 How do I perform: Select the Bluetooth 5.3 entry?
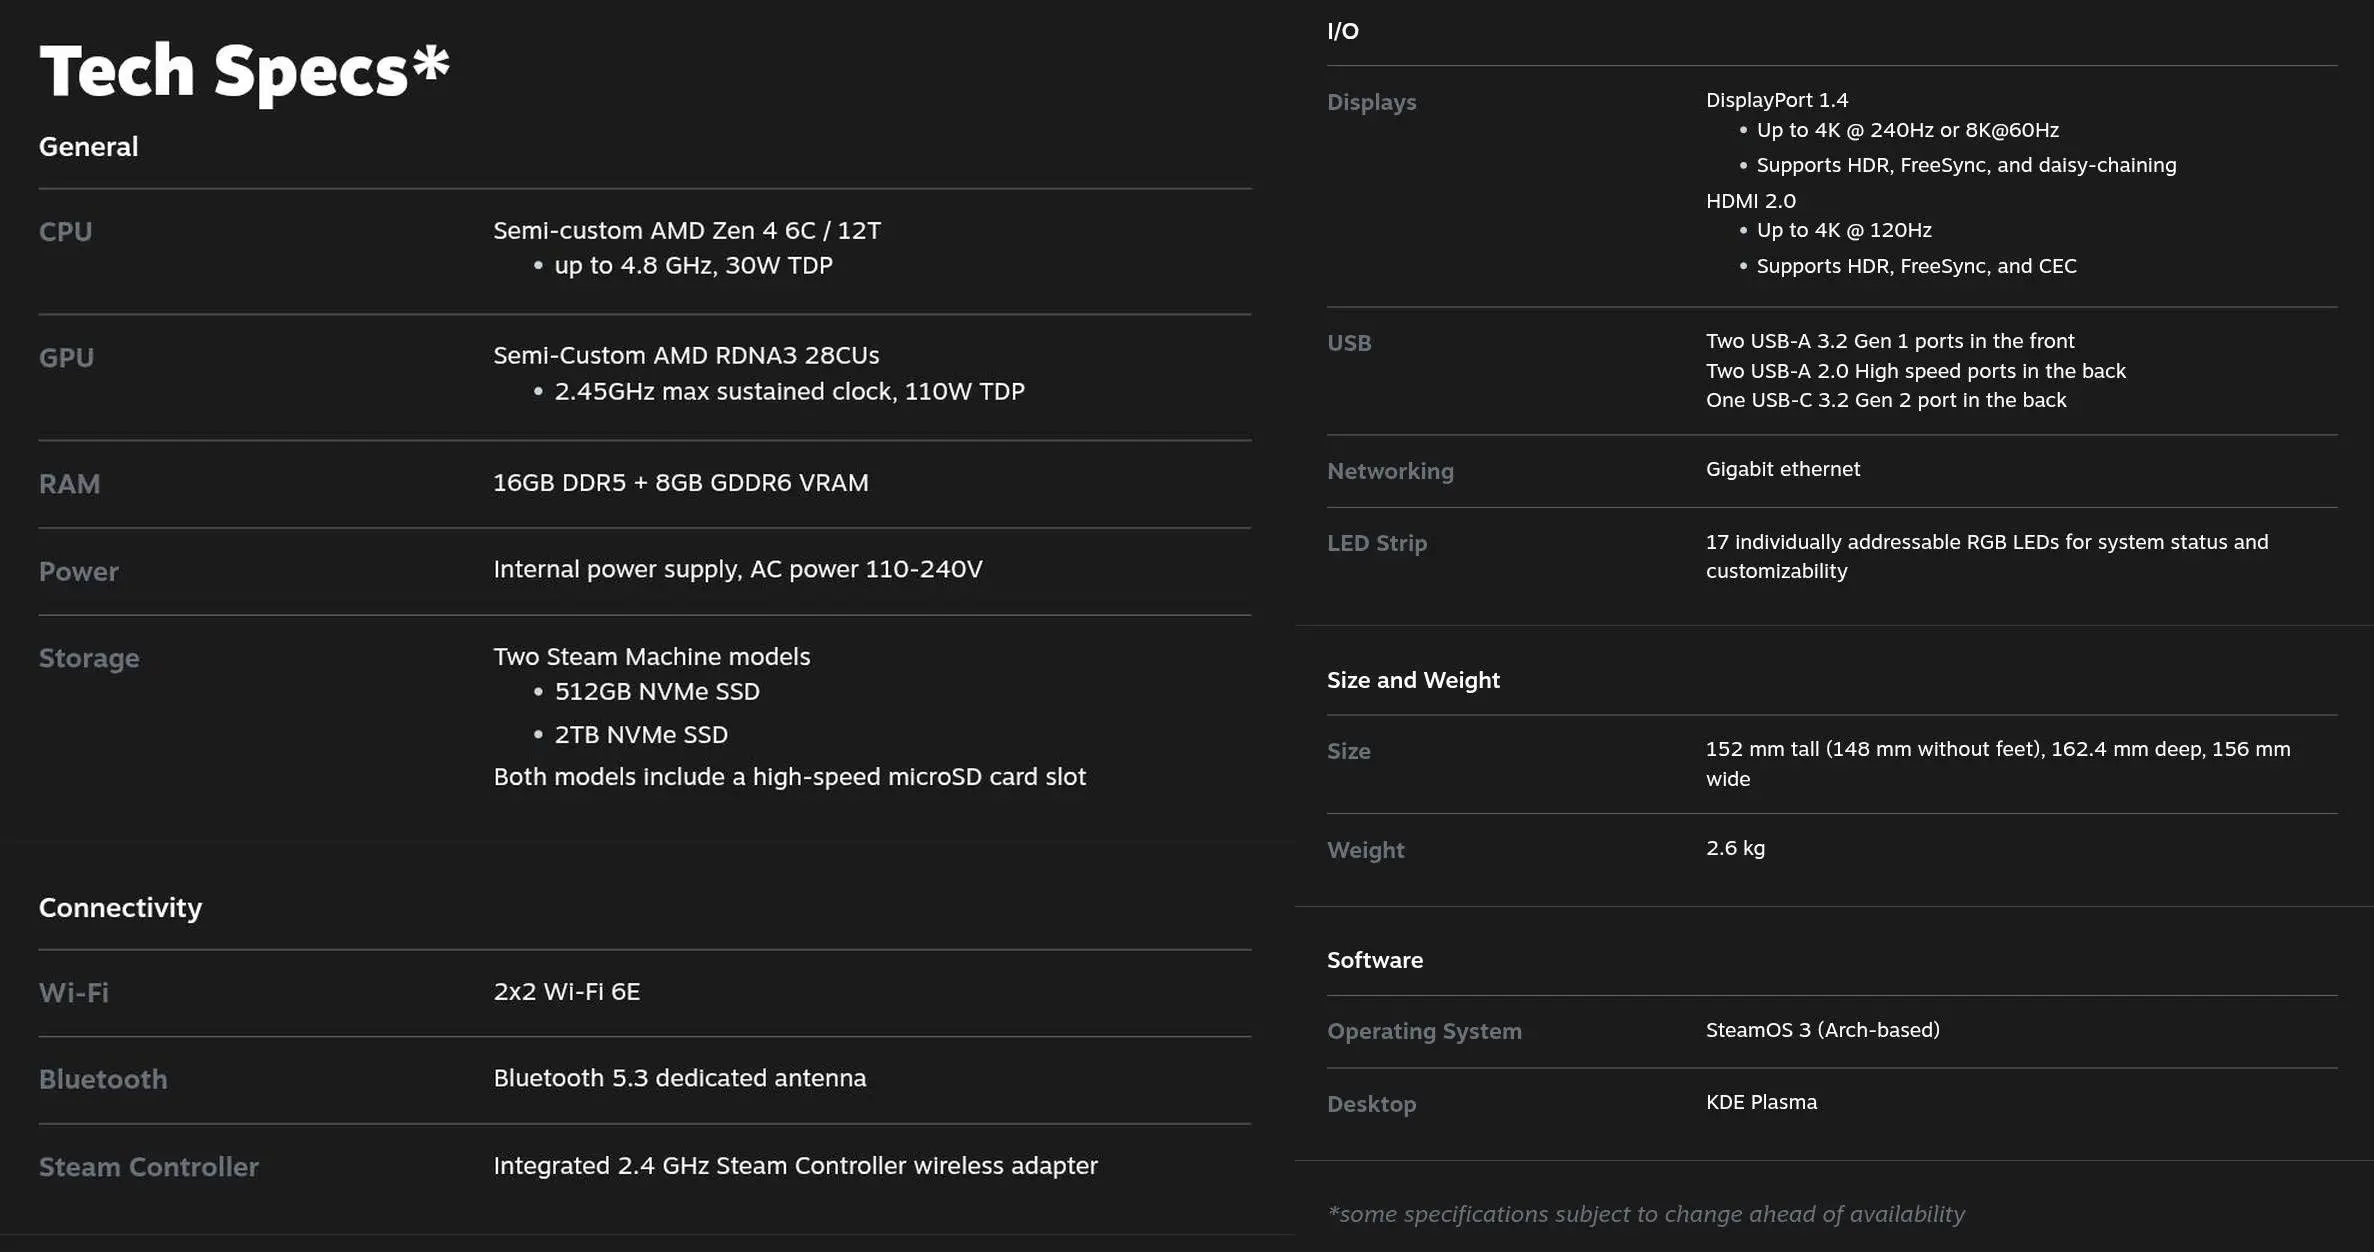[x=679, y=1078]
